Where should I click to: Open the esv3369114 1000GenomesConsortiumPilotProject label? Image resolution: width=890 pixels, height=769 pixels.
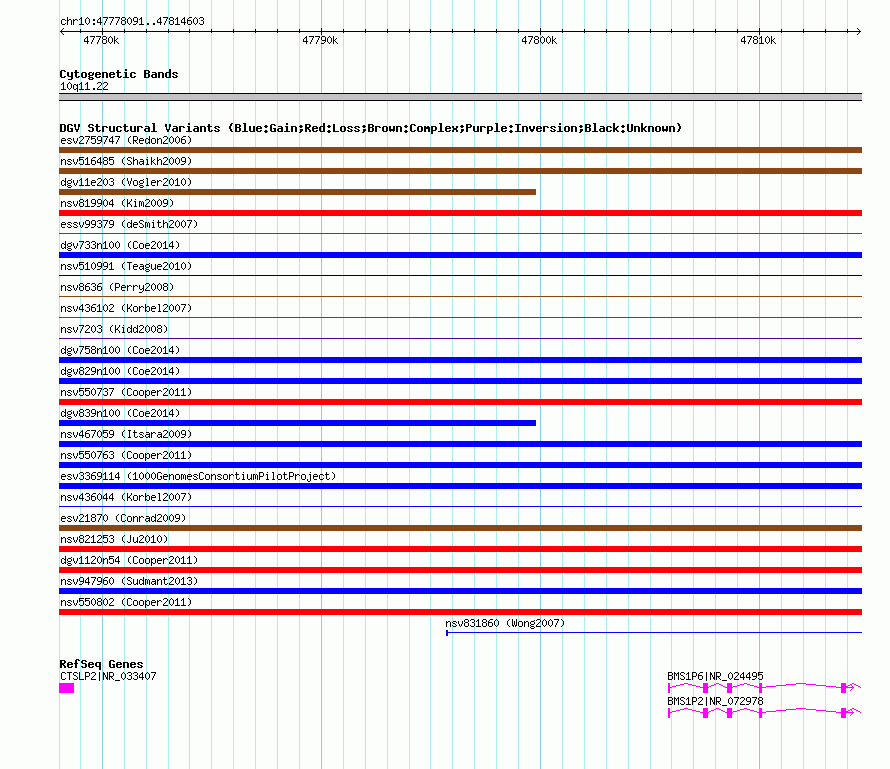coord(198,476)
